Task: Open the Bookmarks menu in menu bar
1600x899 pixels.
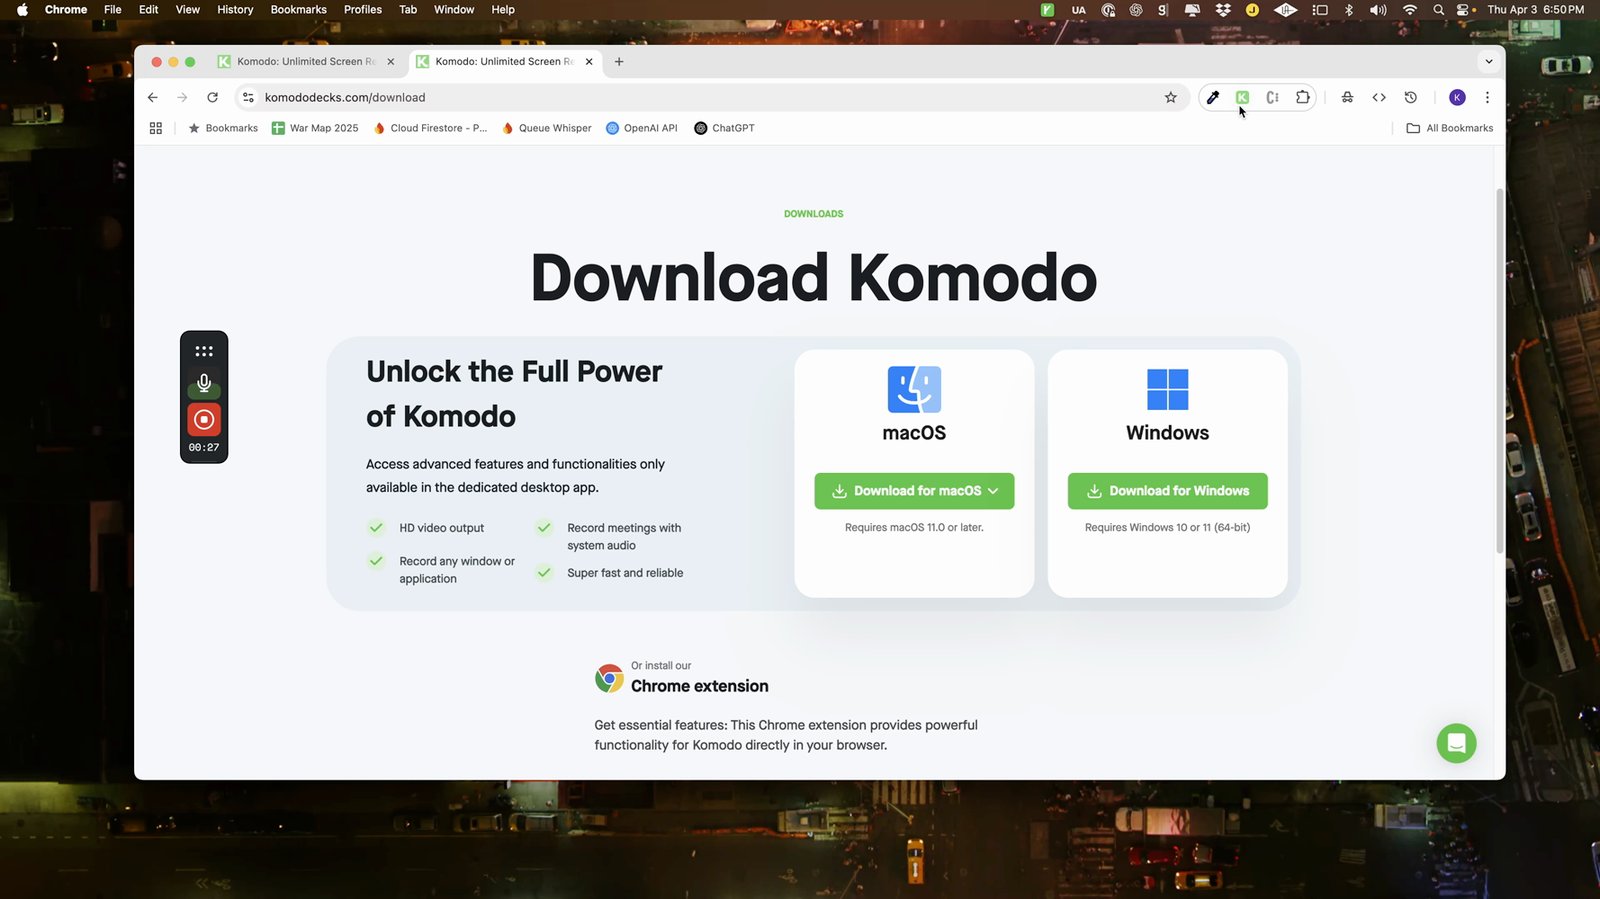Action: (x=298, y=10)
